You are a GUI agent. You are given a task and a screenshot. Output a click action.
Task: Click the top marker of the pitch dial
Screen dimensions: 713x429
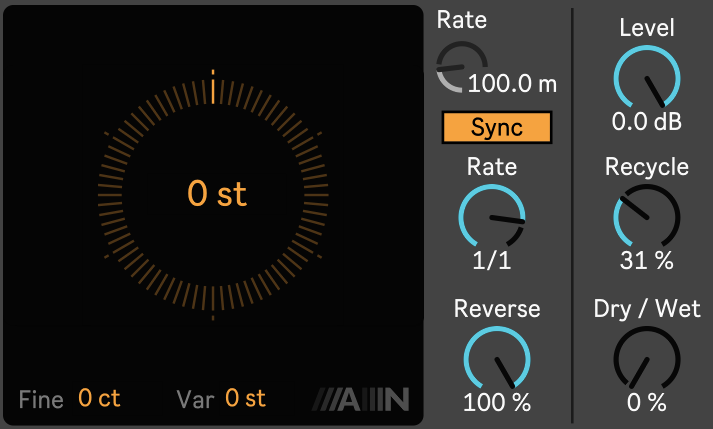(x=212, y=87)
